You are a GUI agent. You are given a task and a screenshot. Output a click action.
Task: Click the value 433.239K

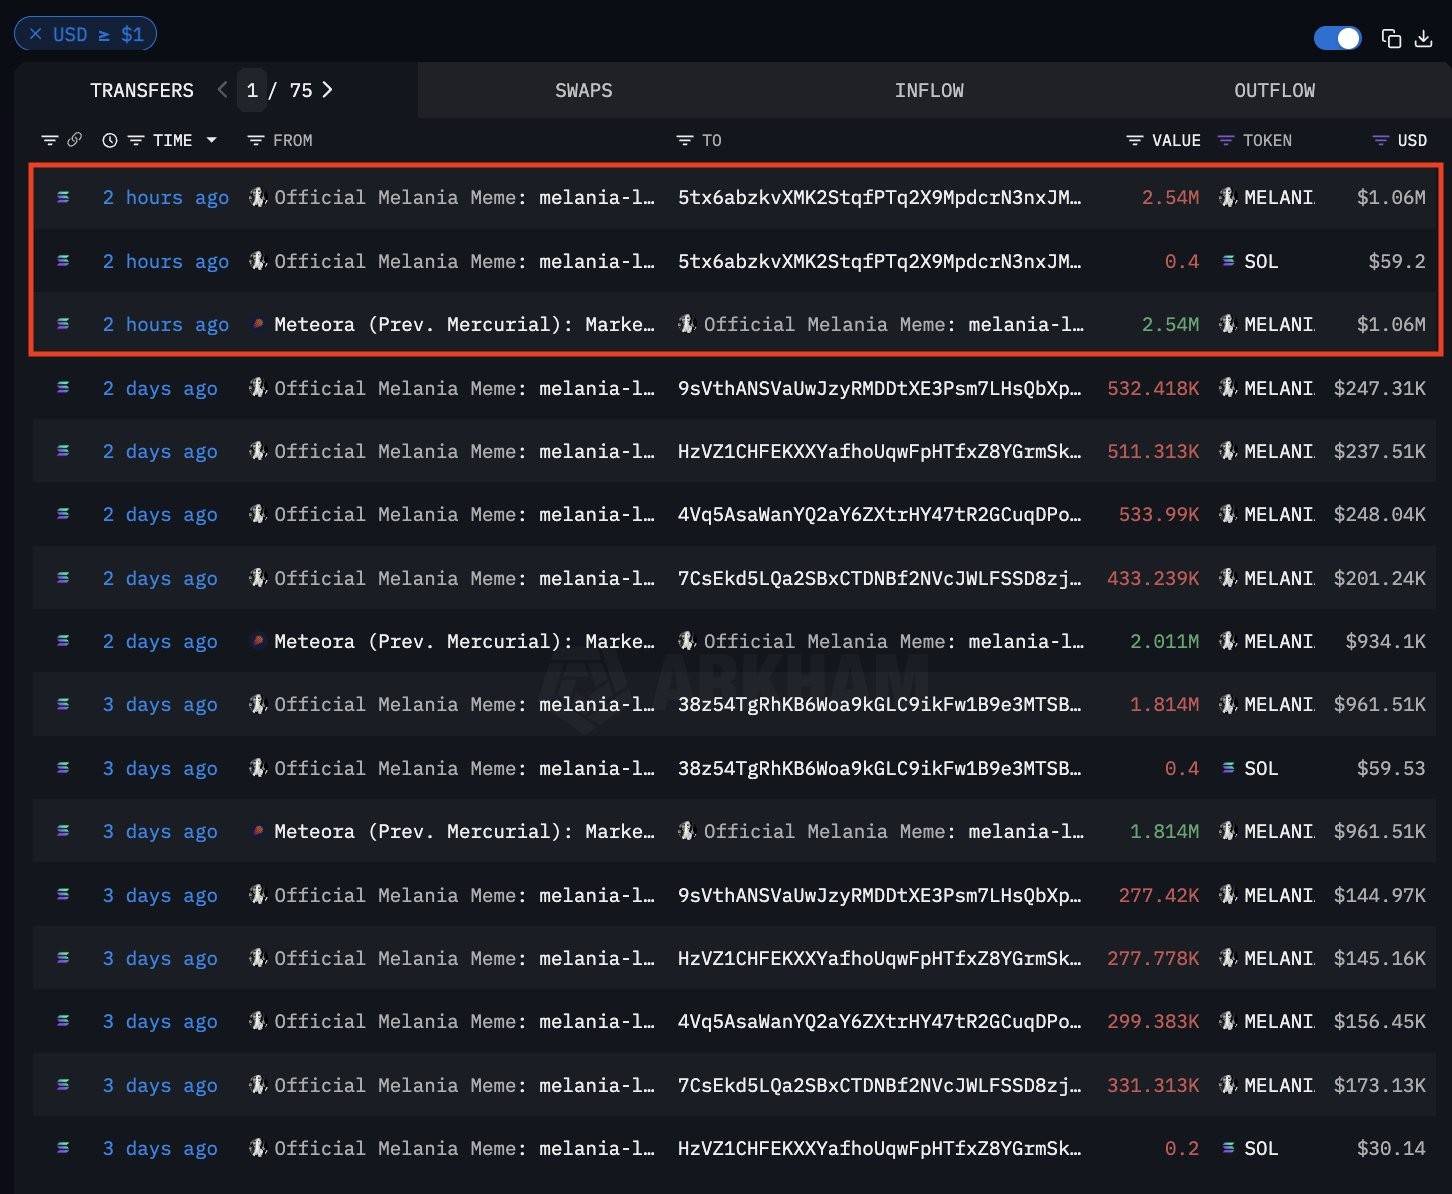coord(1153,578)
